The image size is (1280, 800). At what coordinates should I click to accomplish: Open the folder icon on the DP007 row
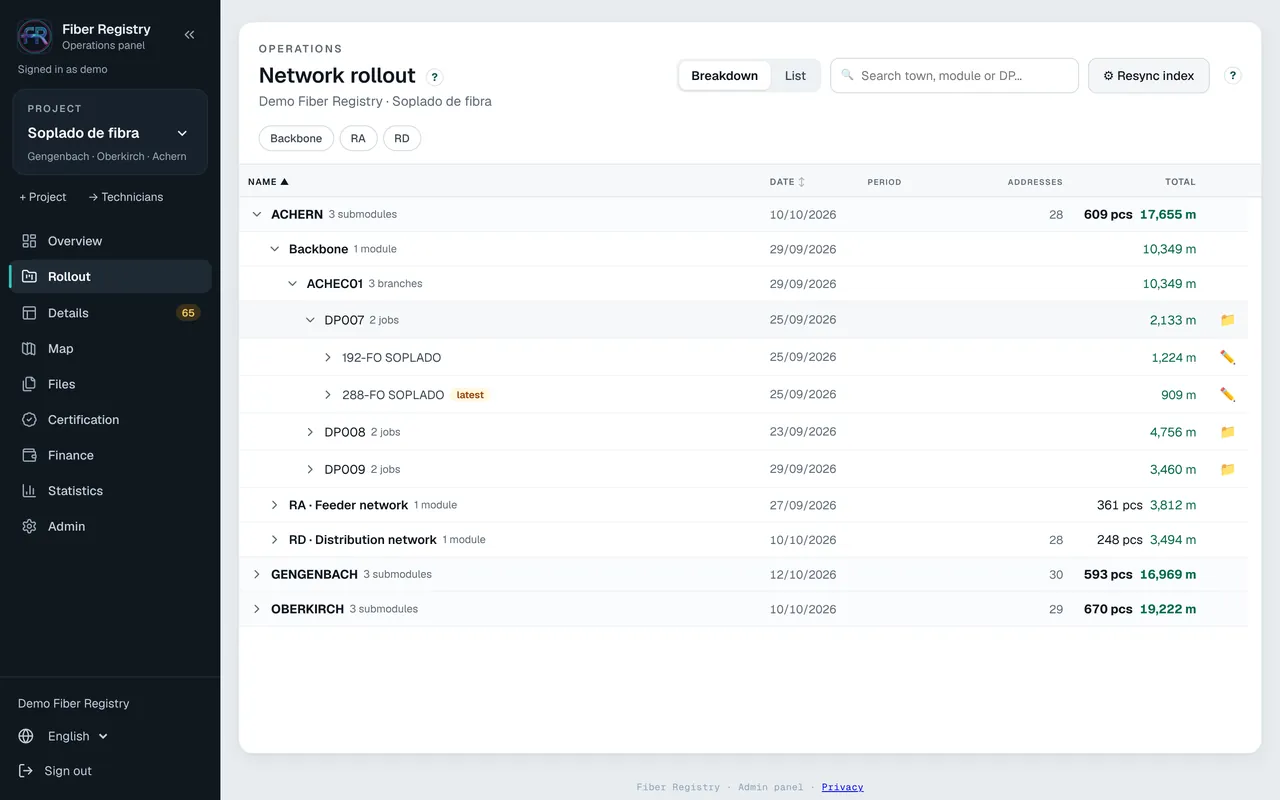click(1228, 320)
